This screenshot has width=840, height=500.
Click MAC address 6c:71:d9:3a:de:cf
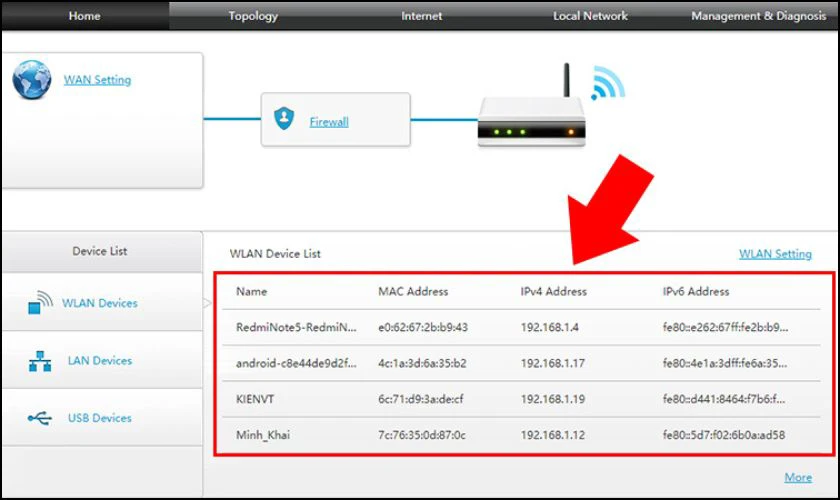[x=421, y=399]
